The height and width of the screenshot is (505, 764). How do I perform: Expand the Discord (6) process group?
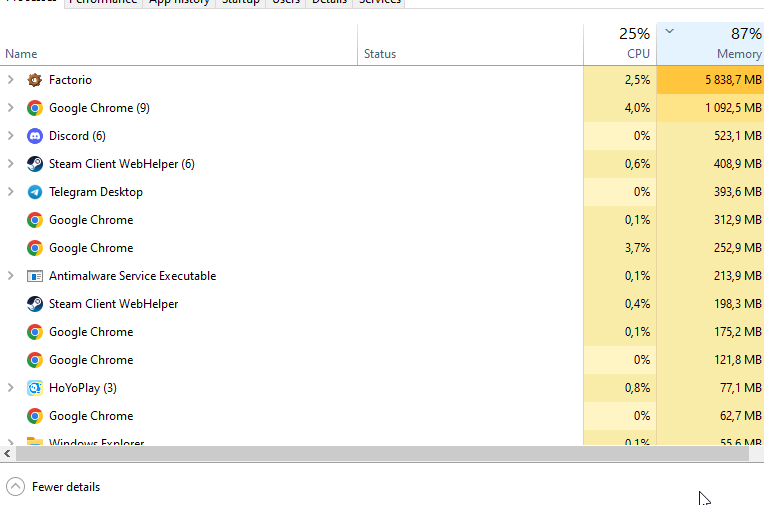[x=10, y=136]
